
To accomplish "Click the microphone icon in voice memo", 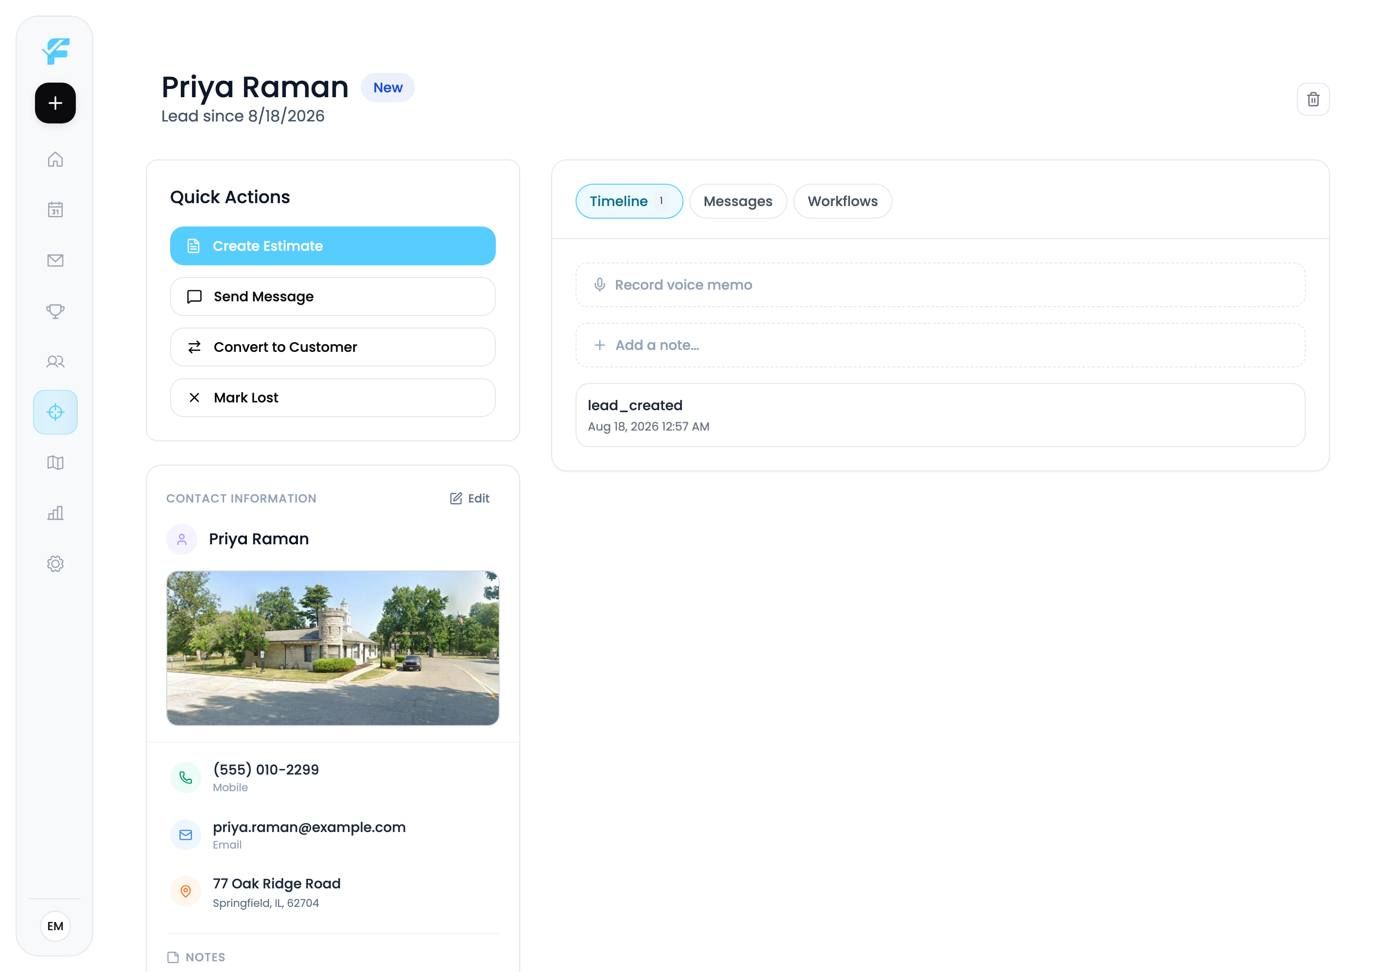I will tap(600, 285).
